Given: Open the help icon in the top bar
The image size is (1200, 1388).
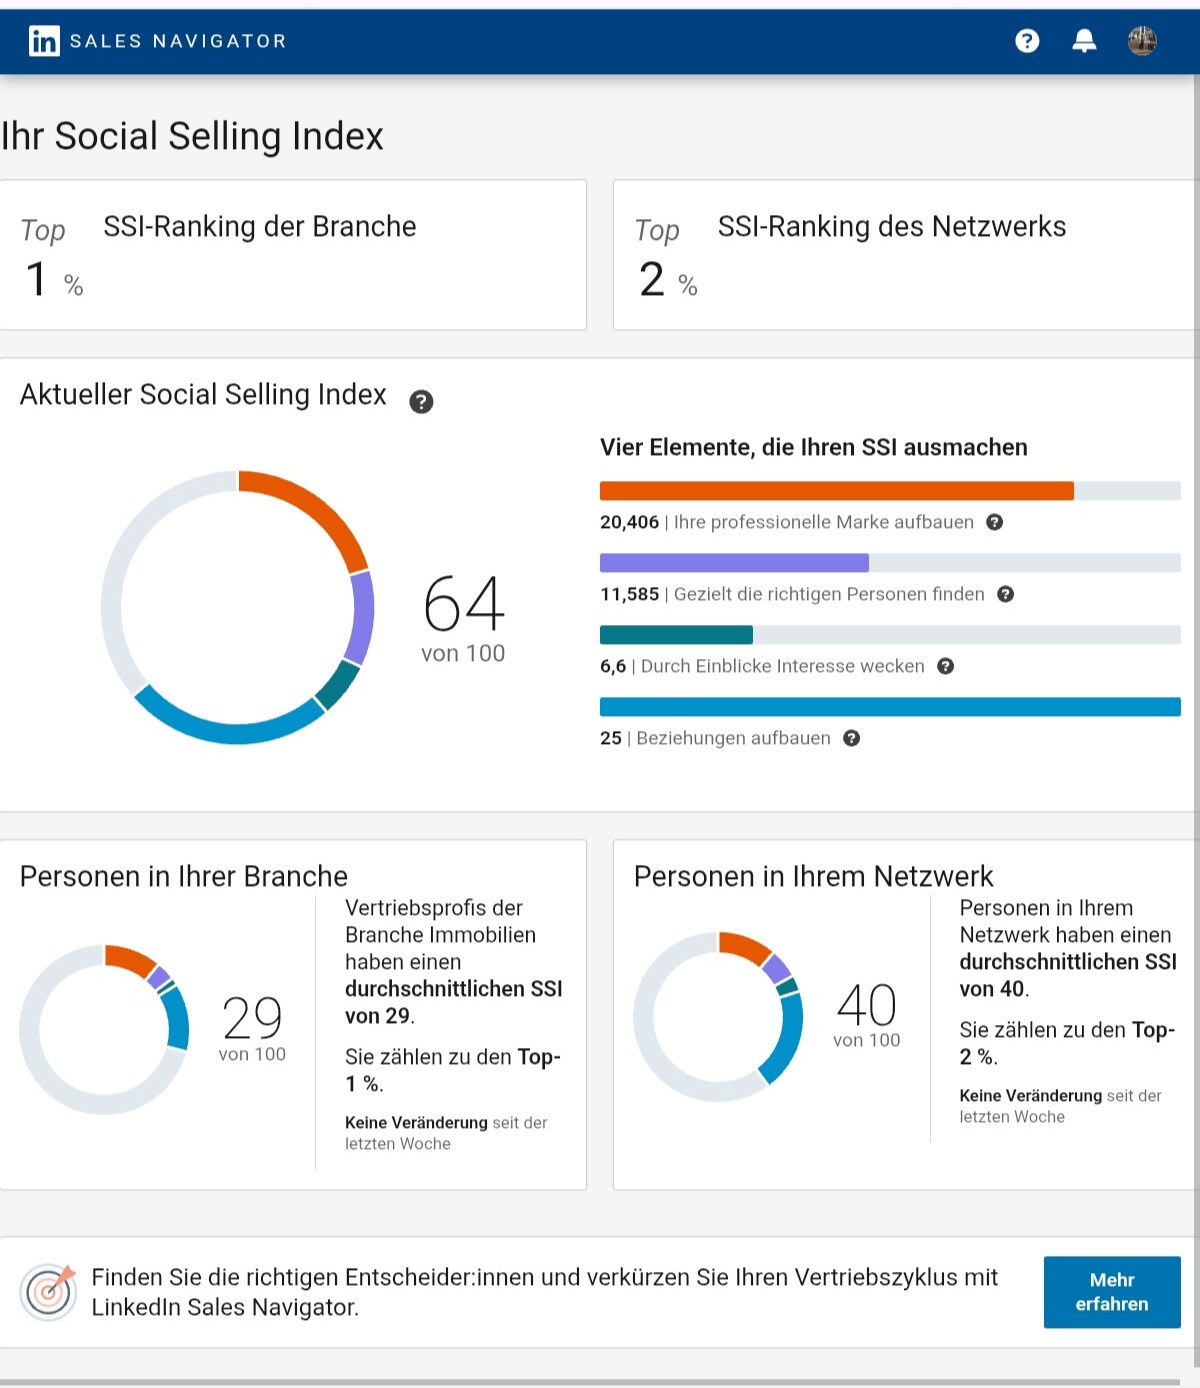Looking at the screenshot, I should pos(1026,41).
